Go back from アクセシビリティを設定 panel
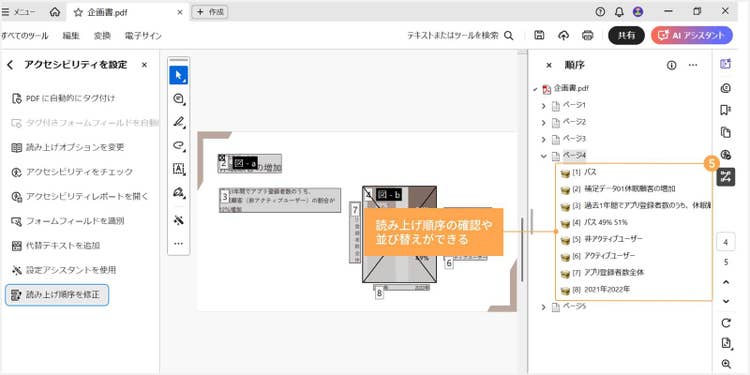 pyautogui.click(x=11, y=65)
